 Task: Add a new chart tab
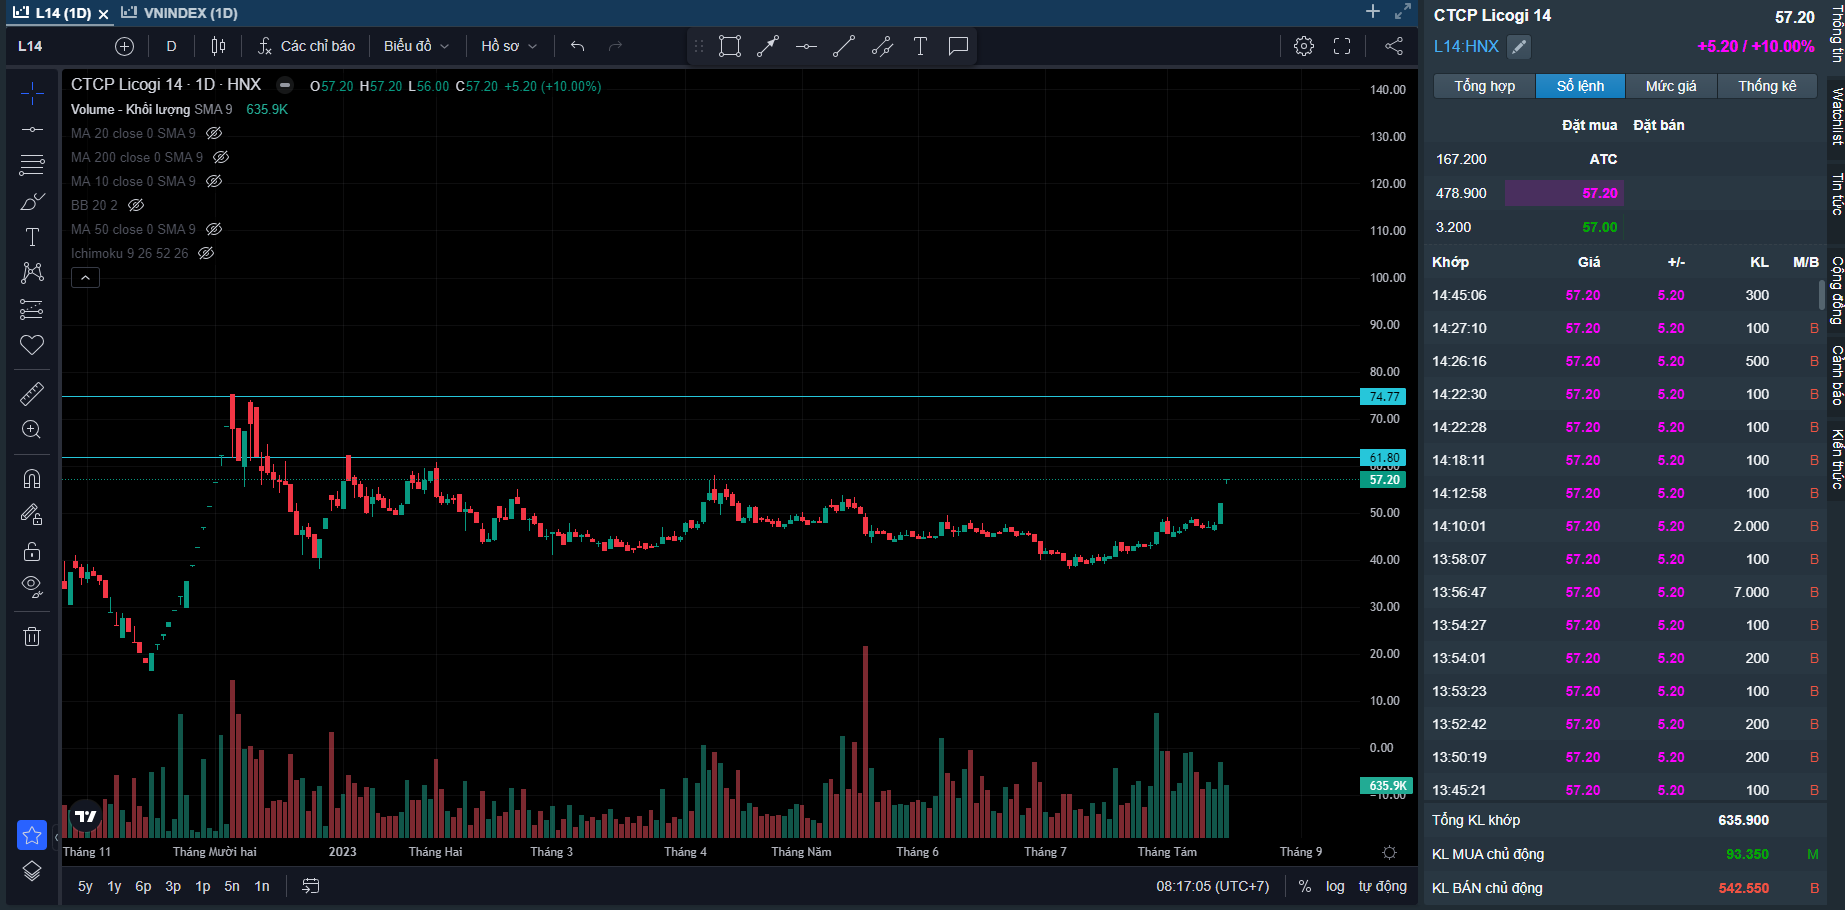(x=1373, y=11)
